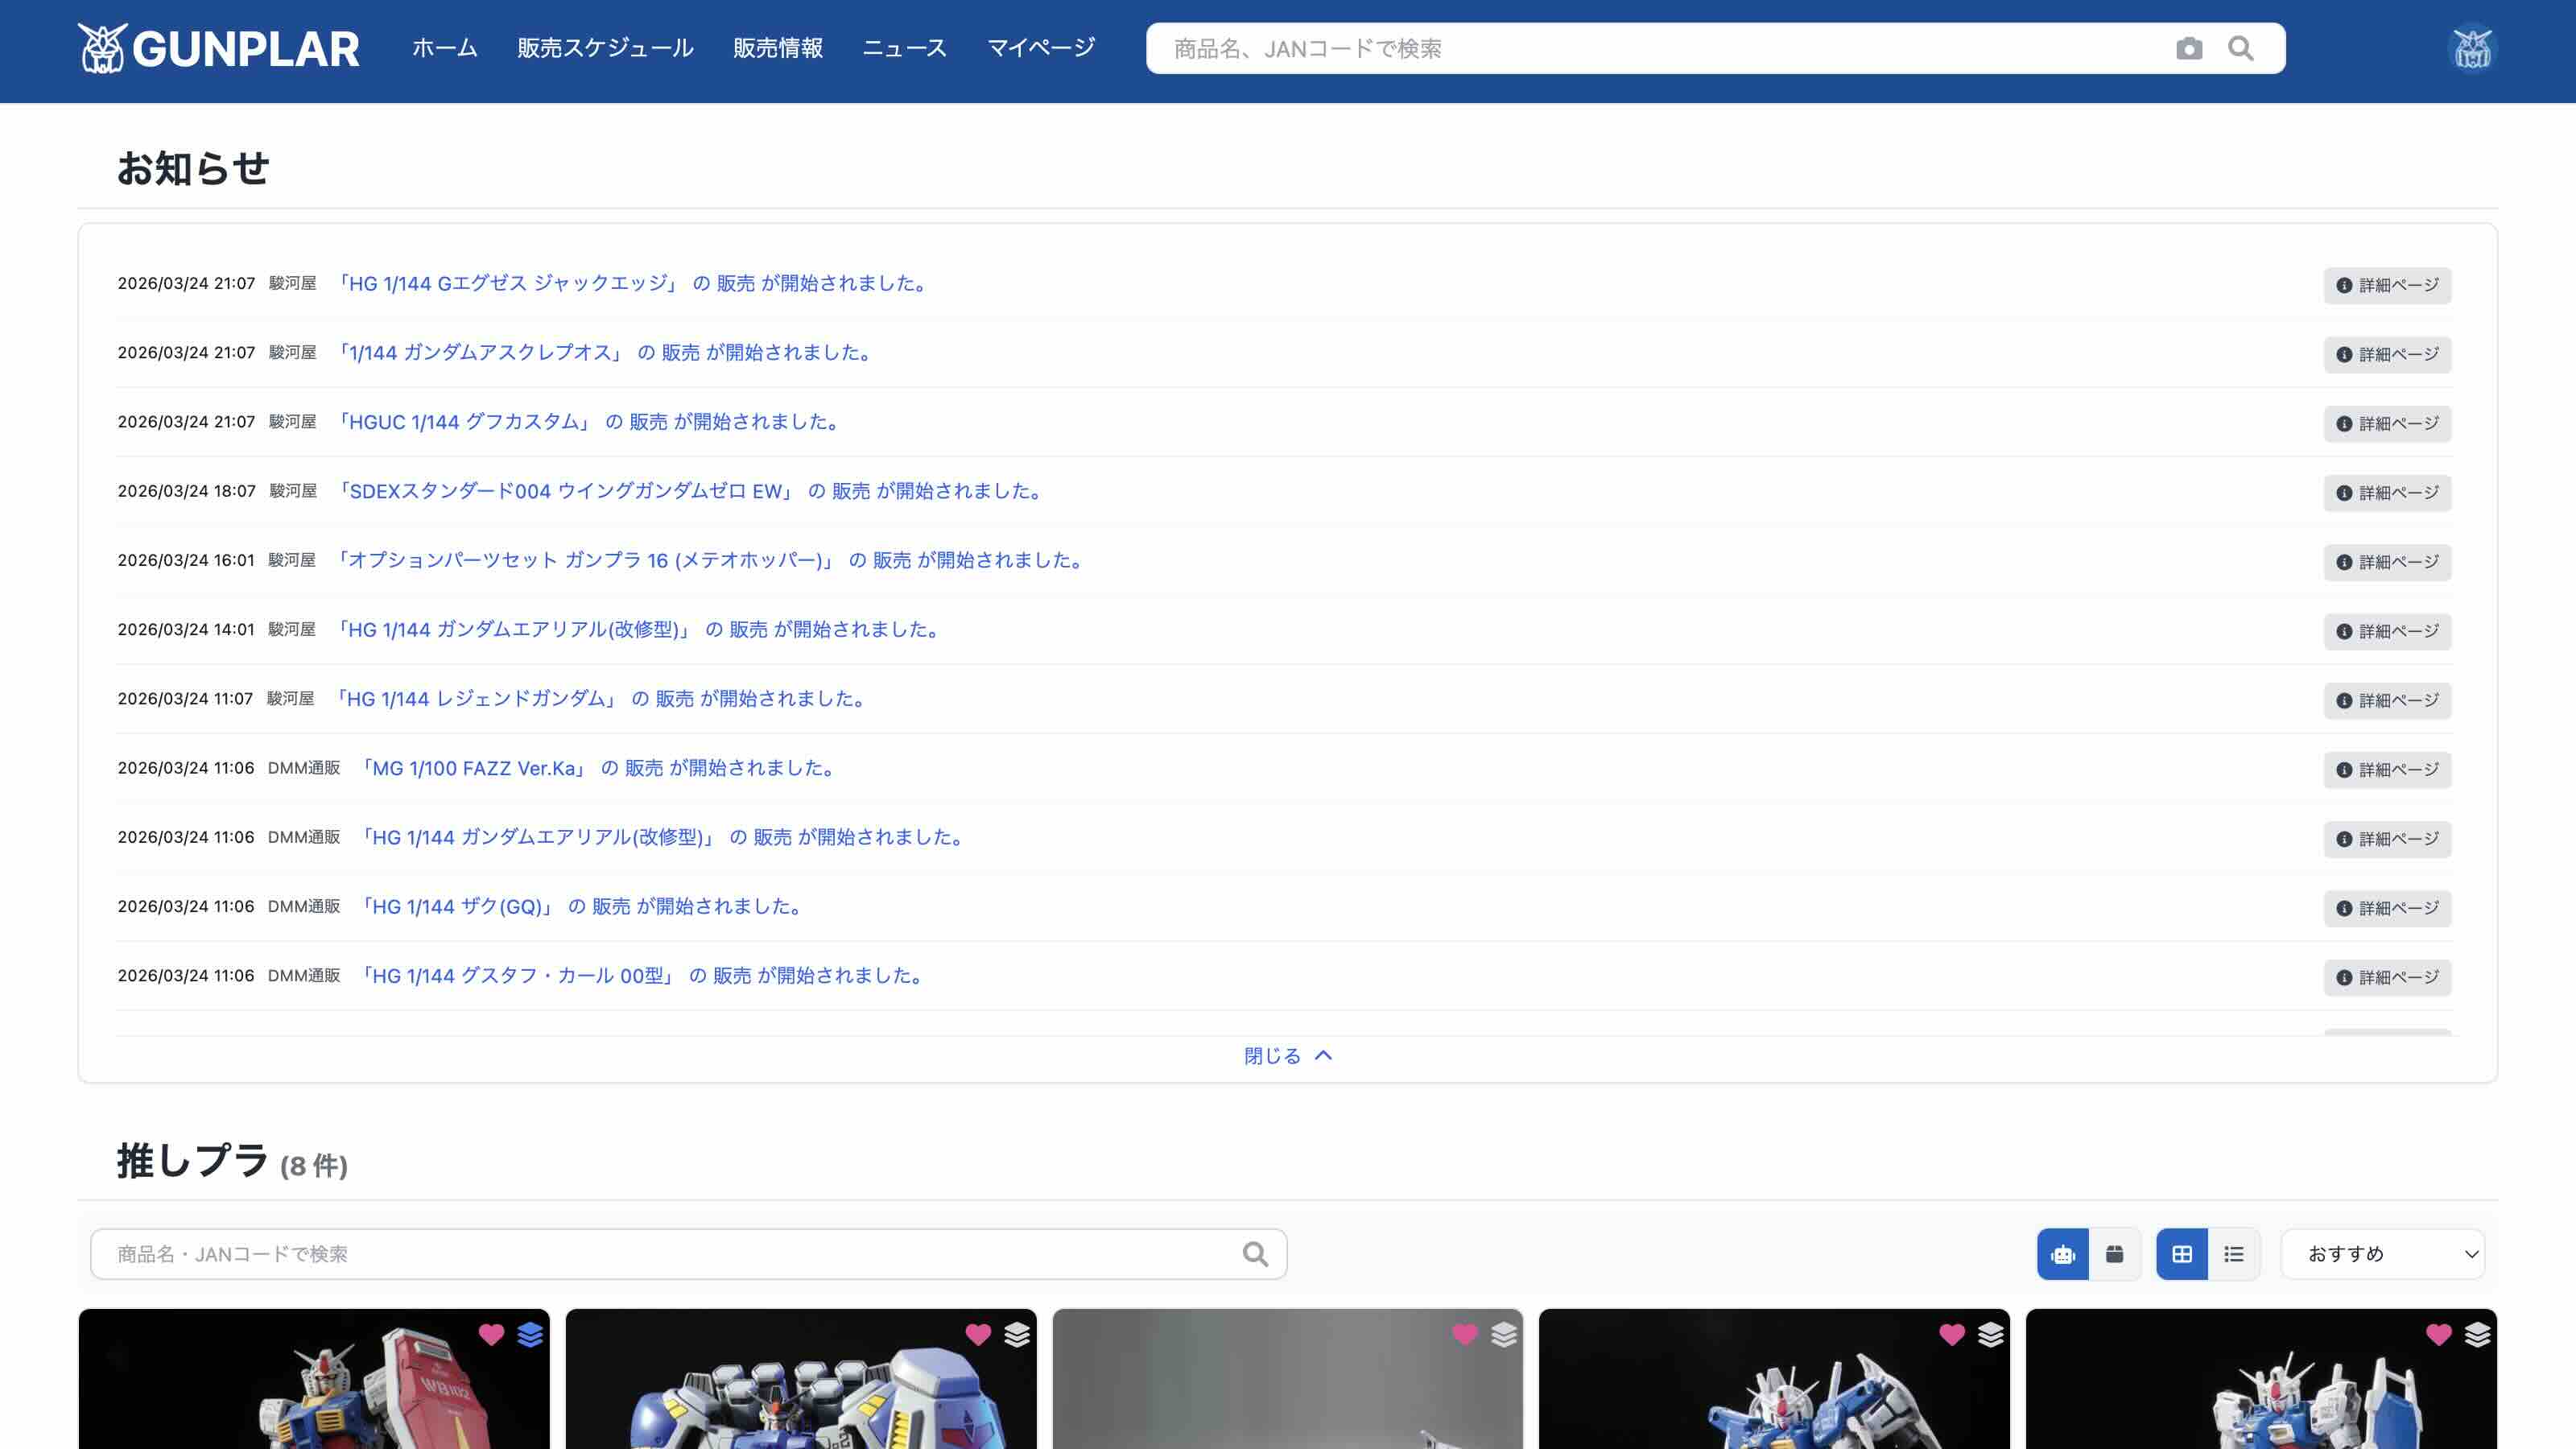Open 詳細ページ for グフカスタム notice

tap(2387, 423)
